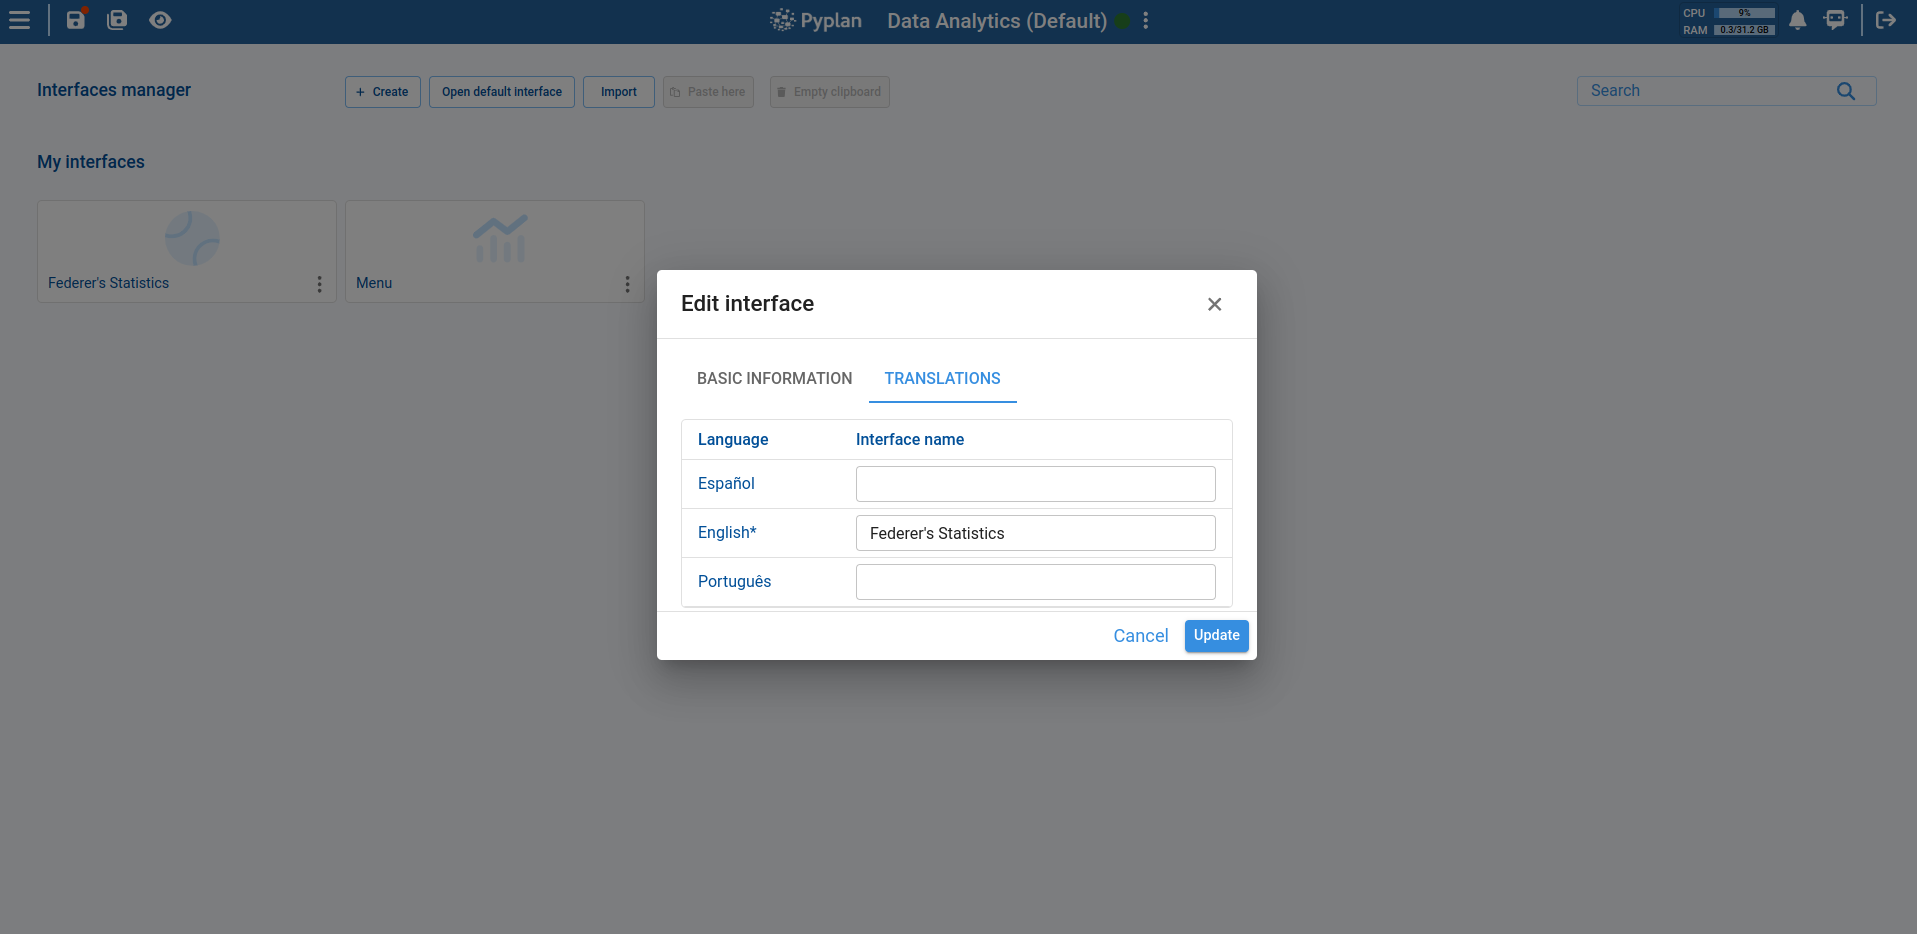The height and width of the screenshot is (934, 1917).
Task: Click the search magnifier icon
Action: click(x=1845, y=91)
